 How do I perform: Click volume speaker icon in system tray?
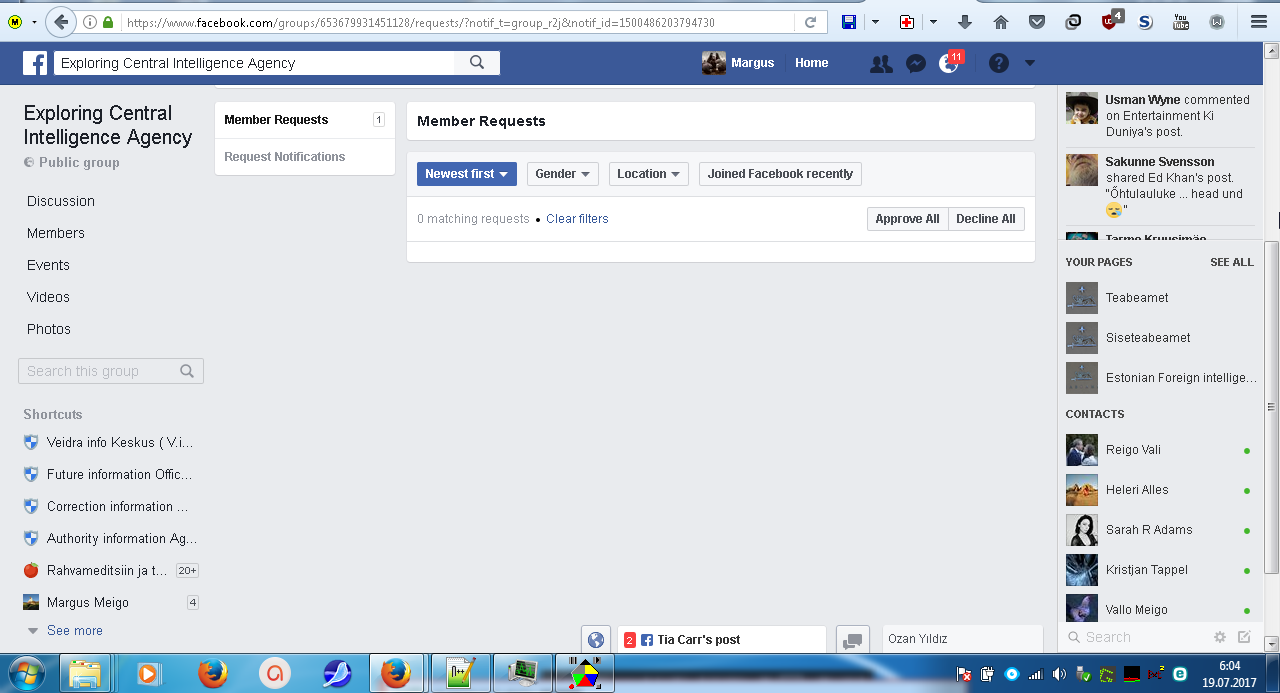(1059, 674)
